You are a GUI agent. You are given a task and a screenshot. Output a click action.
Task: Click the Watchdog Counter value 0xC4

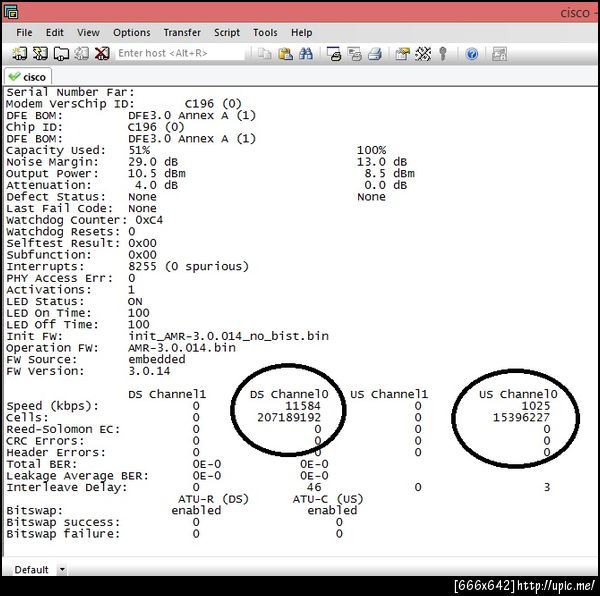coord(149,220)
